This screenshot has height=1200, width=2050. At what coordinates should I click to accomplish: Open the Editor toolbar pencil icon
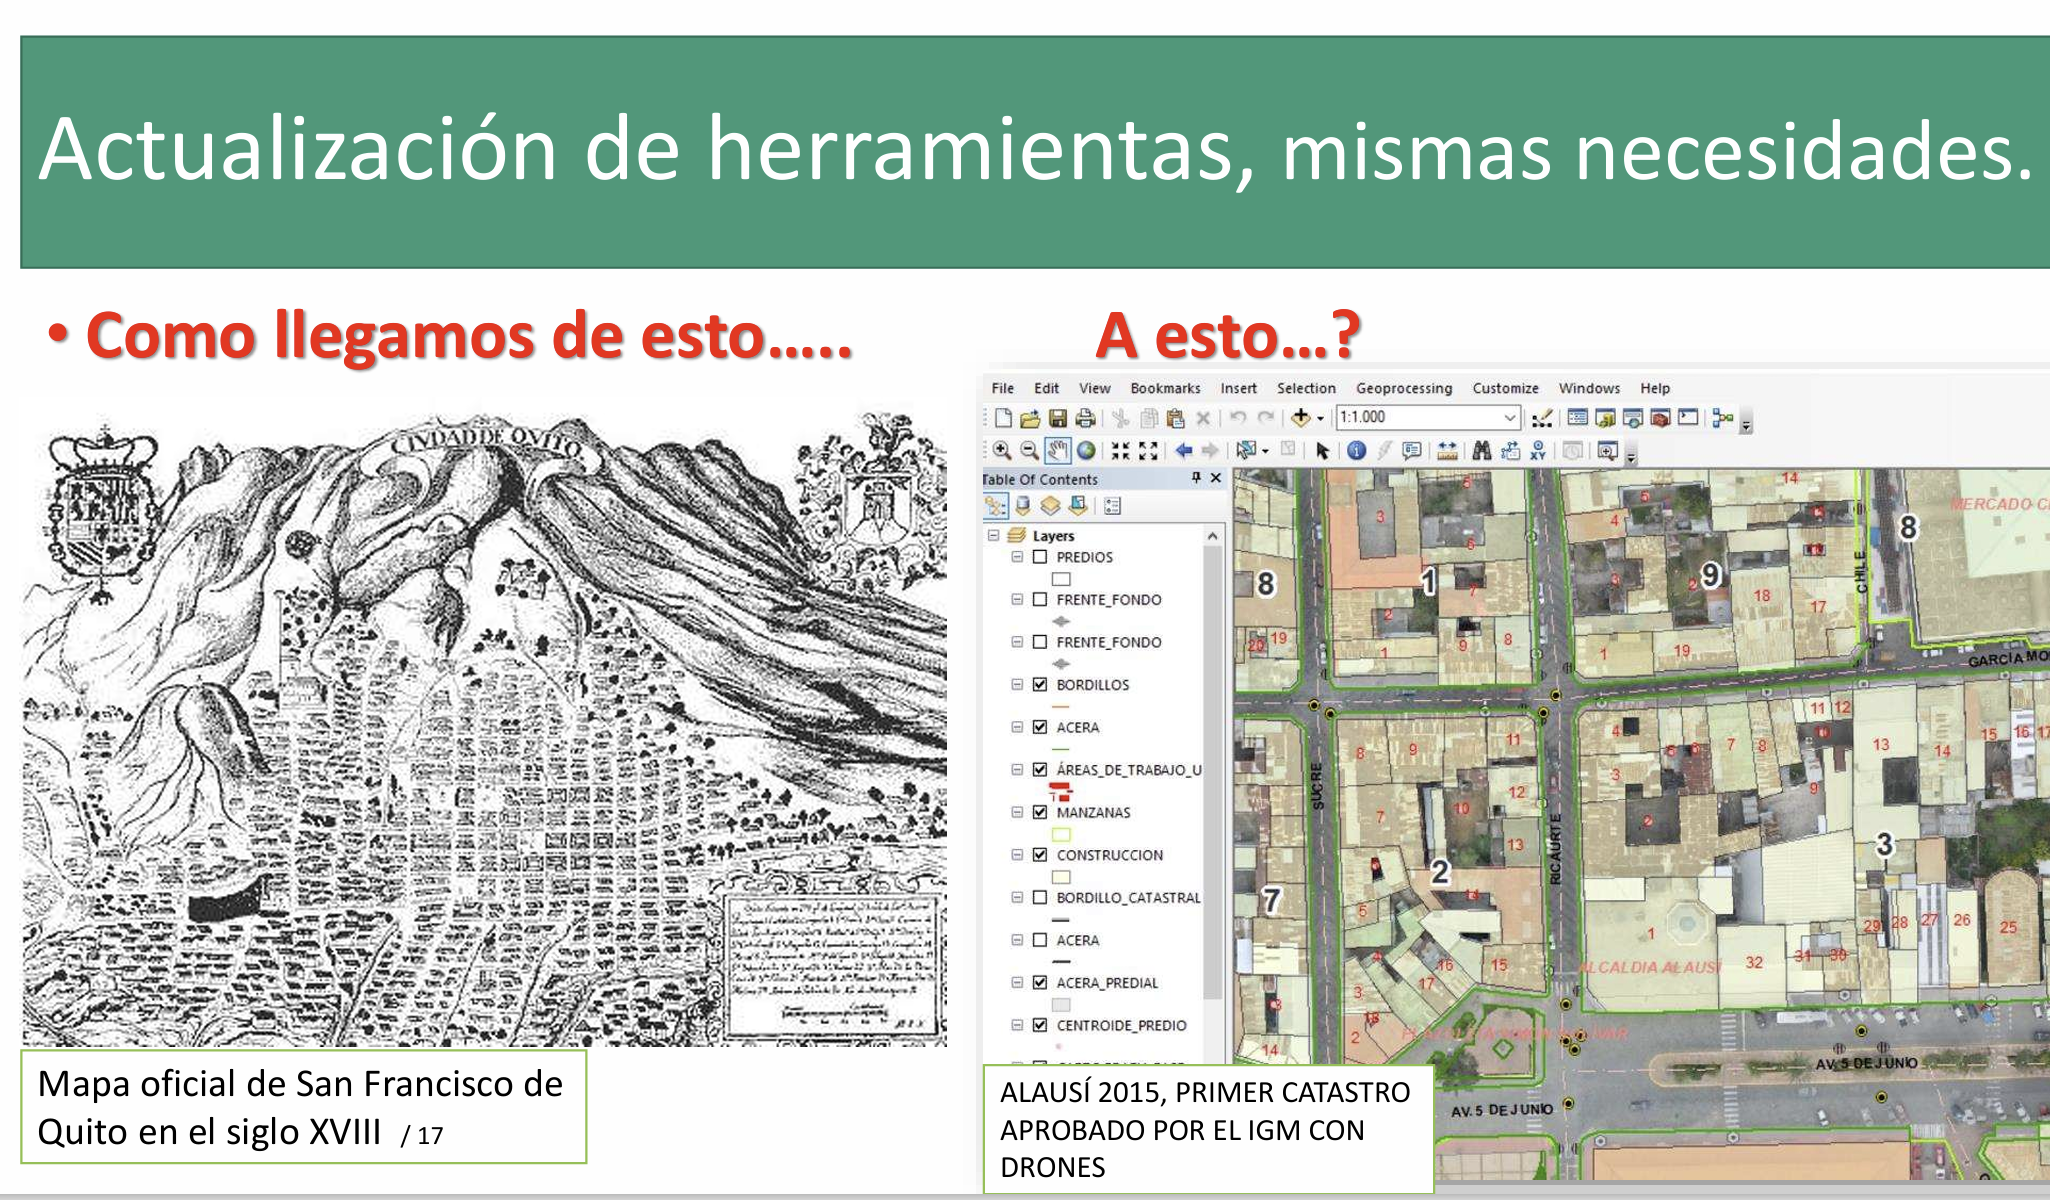[1542, 418]
